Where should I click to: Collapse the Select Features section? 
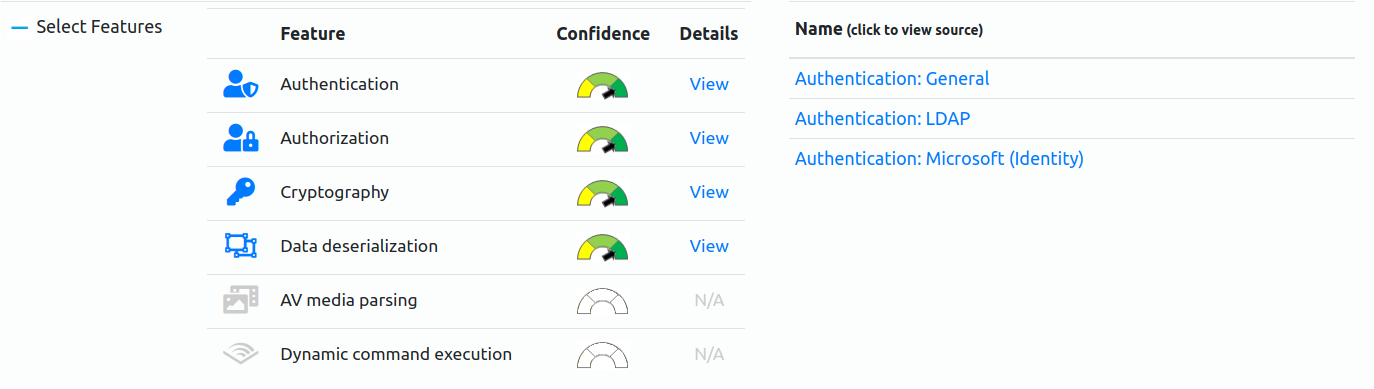pyautogui.click(x=19, y=28)
